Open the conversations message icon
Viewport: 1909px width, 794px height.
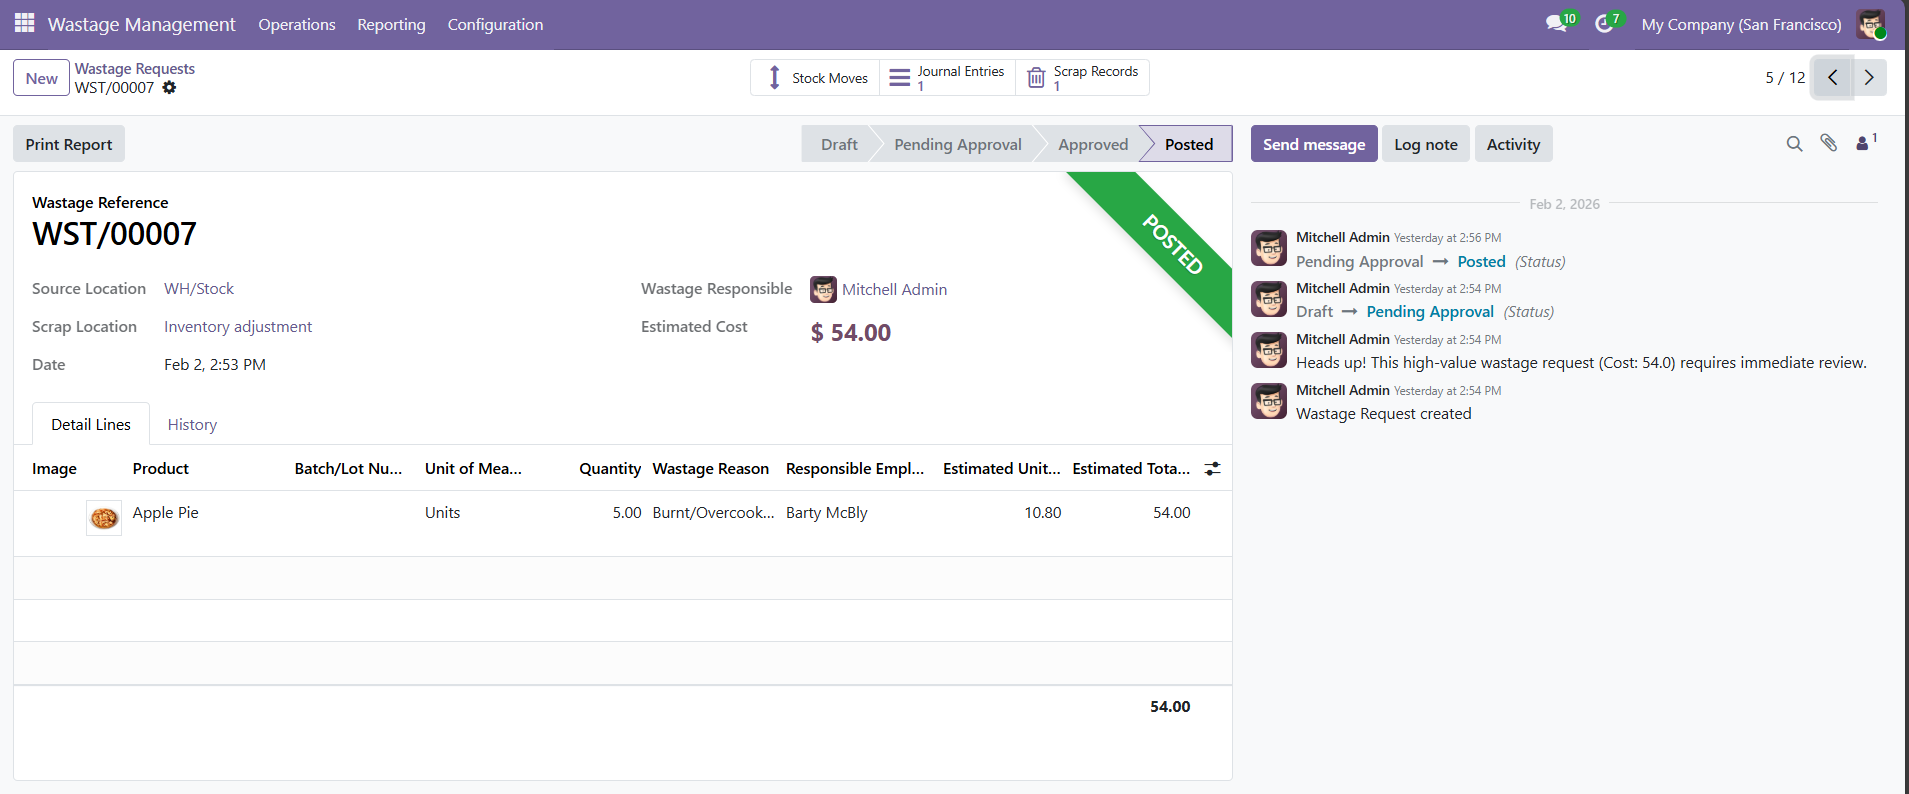coord(1556,24)
